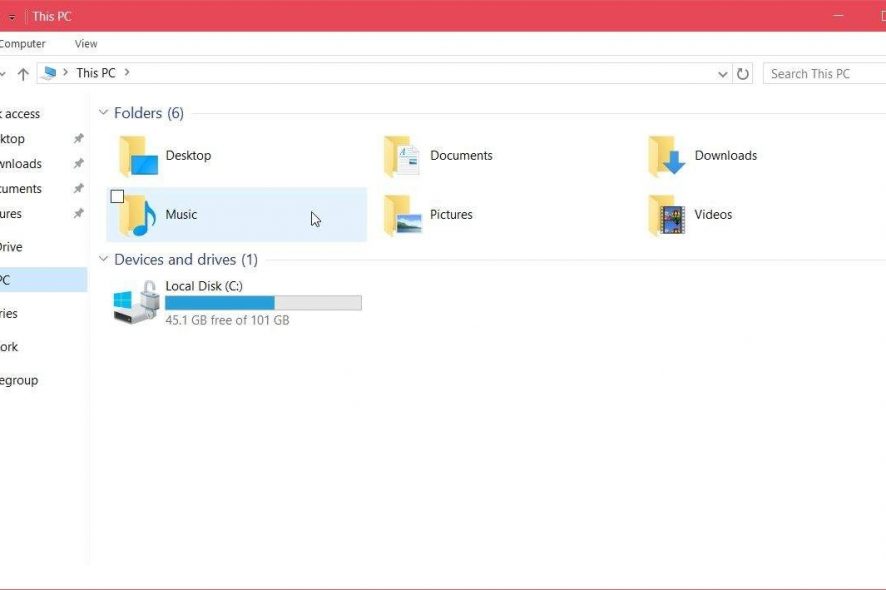Select Libraries in the navigation pane
The width and height of the screenshot is (886, 590).
[x=8, y=314]
